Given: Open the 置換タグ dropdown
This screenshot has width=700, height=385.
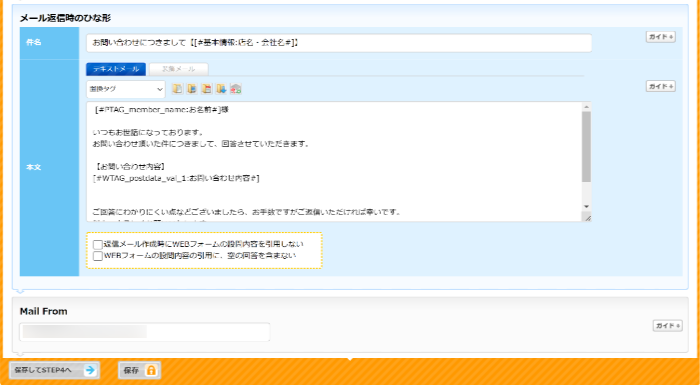Looking at the screenshot, I should point(126,89).
